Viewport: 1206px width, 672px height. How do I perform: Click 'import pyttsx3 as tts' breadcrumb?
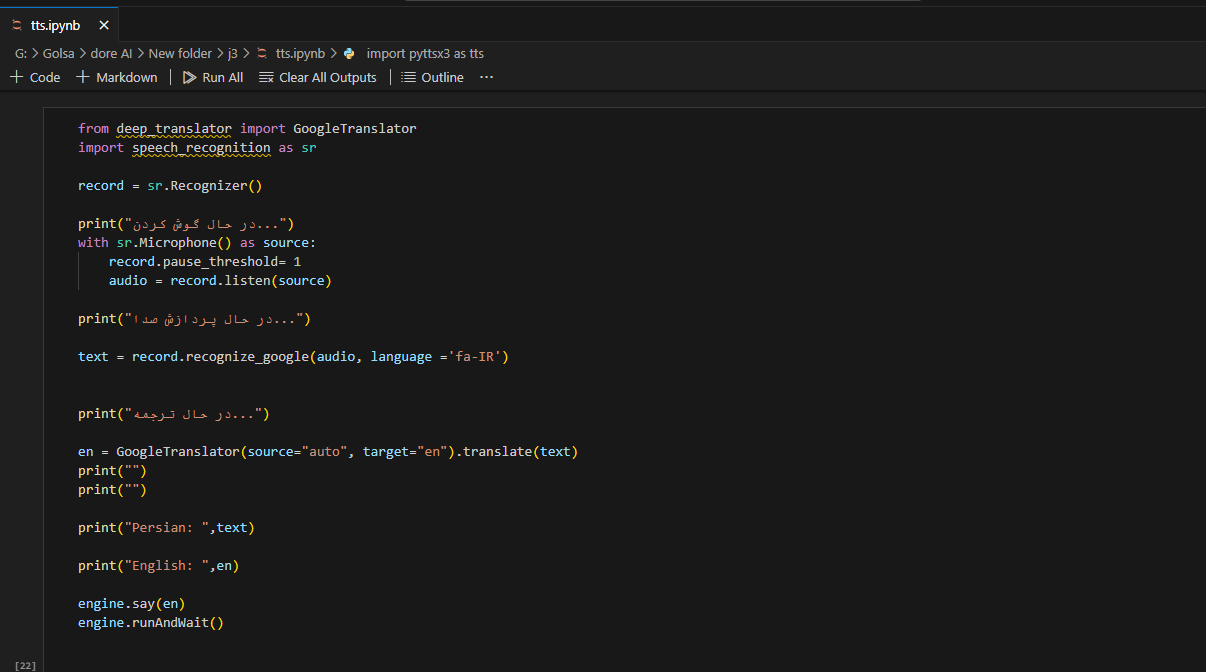tap(425, 53)
